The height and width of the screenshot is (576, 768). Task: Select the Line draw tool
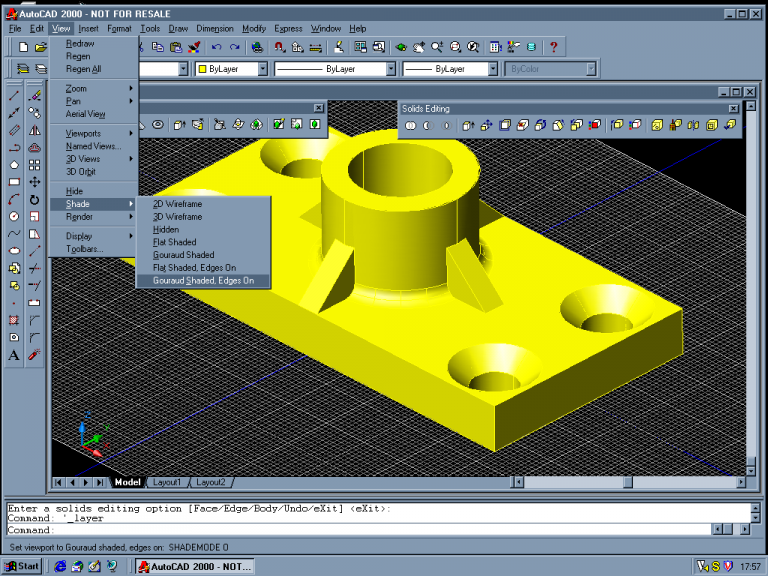14,95
